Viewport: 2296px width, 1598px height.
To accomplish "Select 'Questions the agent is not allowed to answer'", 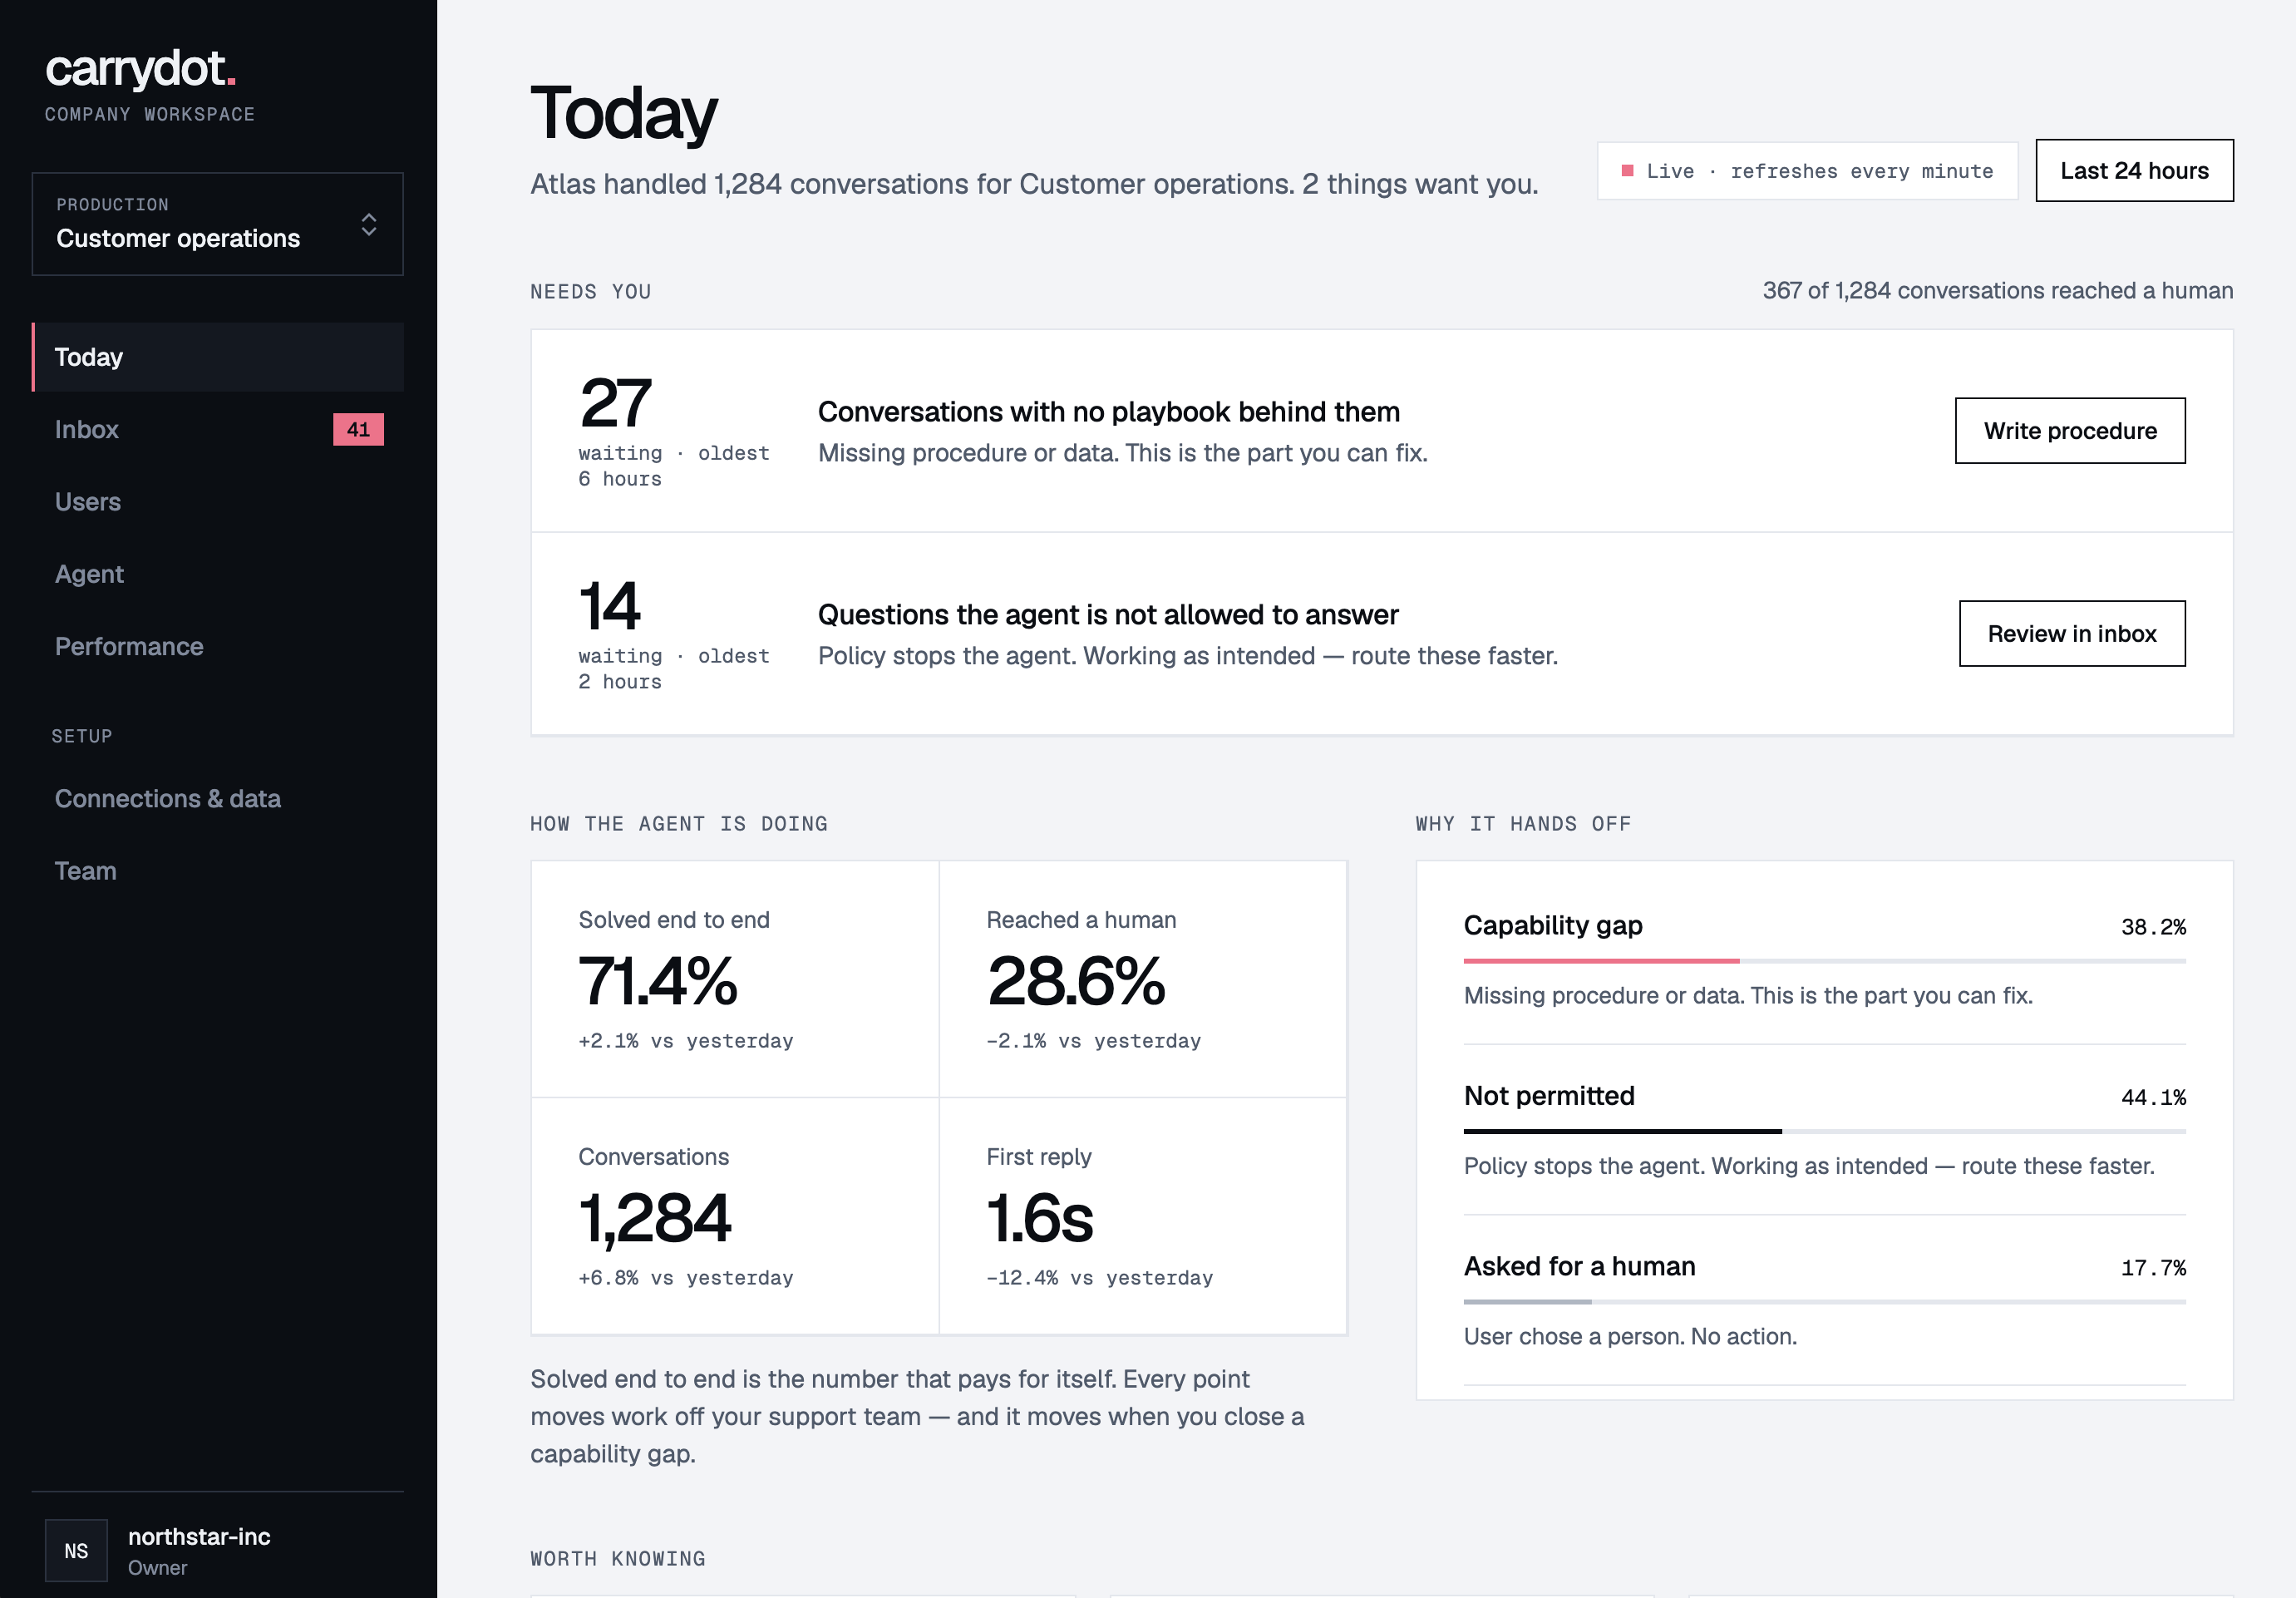I will tap(1108, 615).
